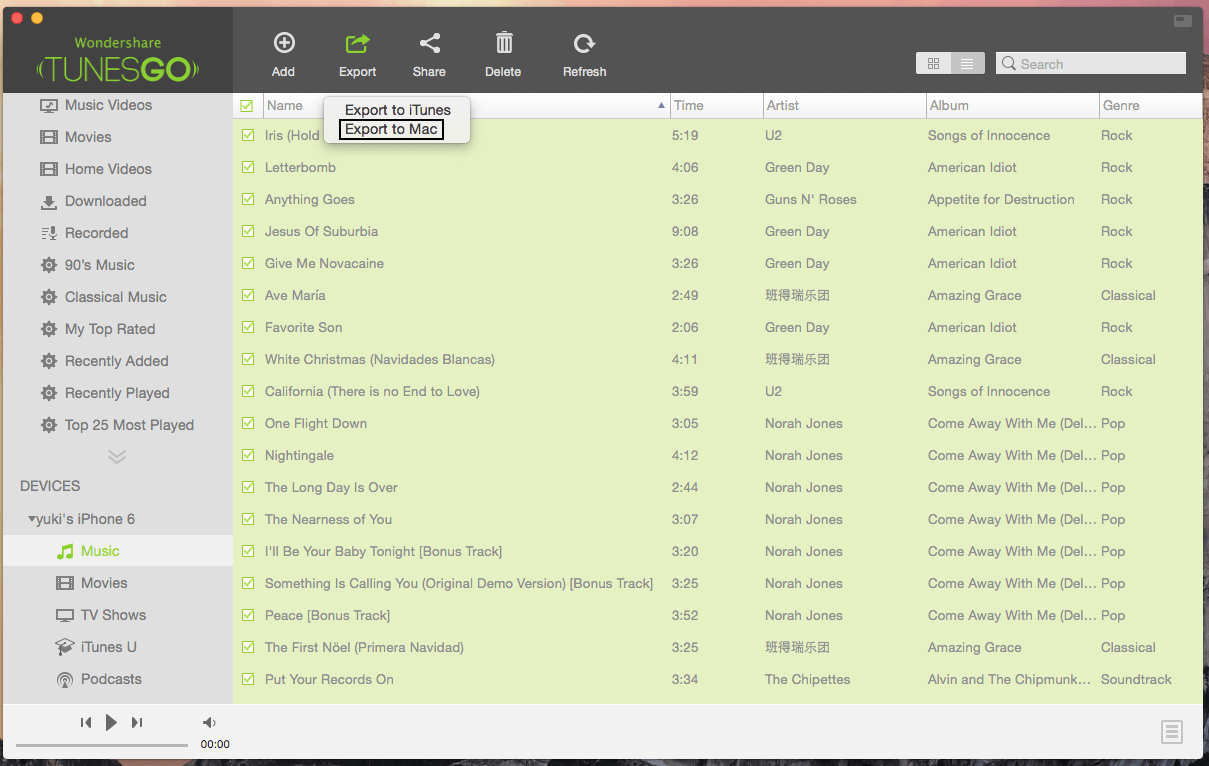This screenshot has width=1209, height=766.
Task: Switch to list view icon
Action: click(967, 63)
